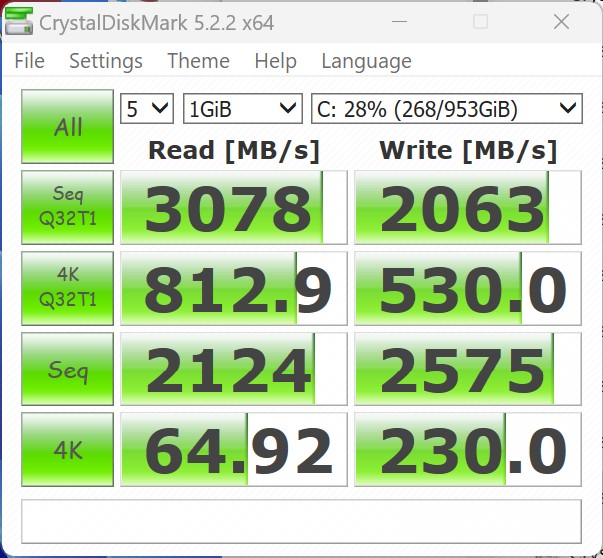Run all benchmarks with the All button
The width and height of the screenshot is (603, 558).
coord(68,127)
